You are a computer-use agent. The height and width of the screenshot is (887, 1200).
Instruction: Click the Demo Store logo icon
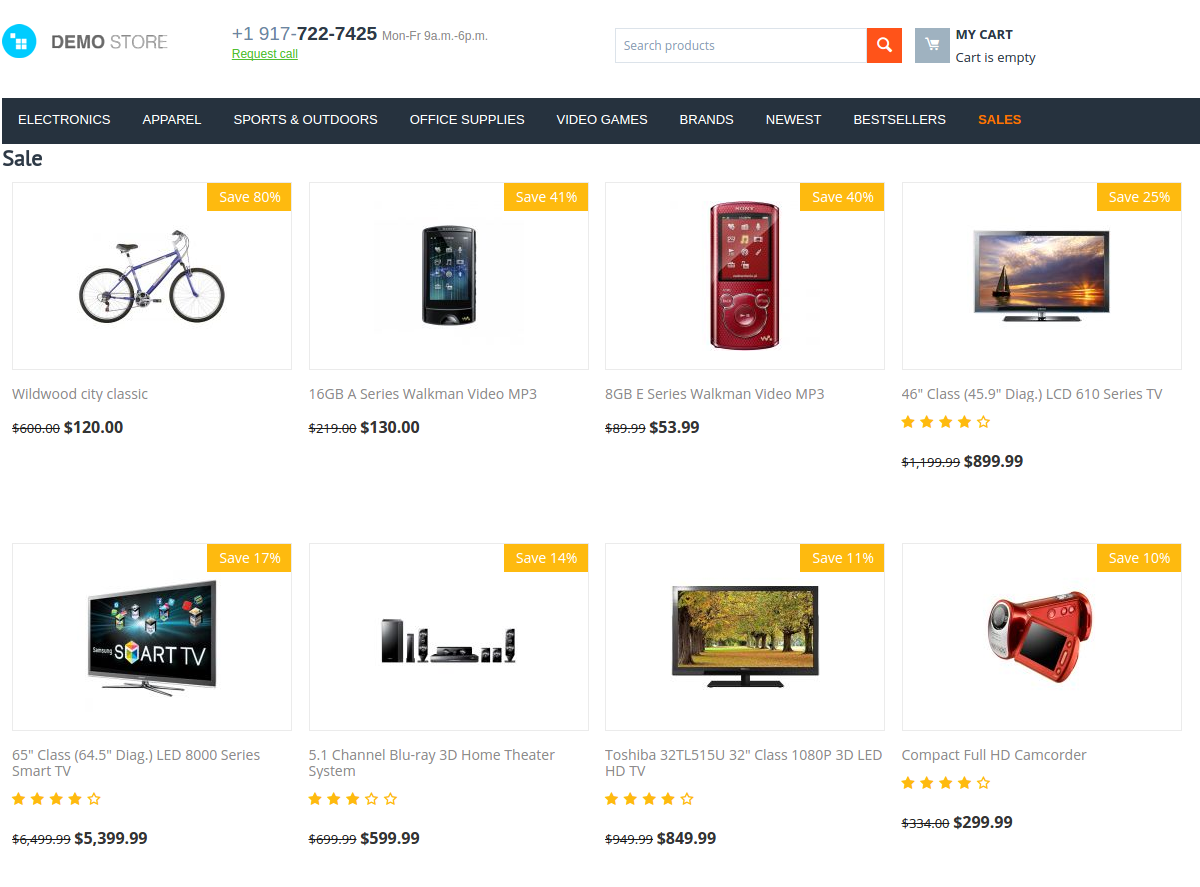tap(19, 41)
